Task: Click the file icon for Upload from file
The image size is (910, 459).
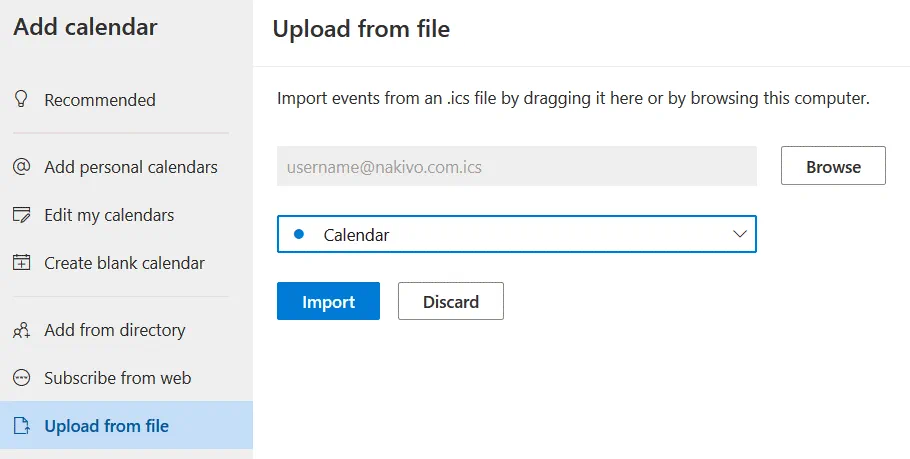Action: (x=21, y=426)
